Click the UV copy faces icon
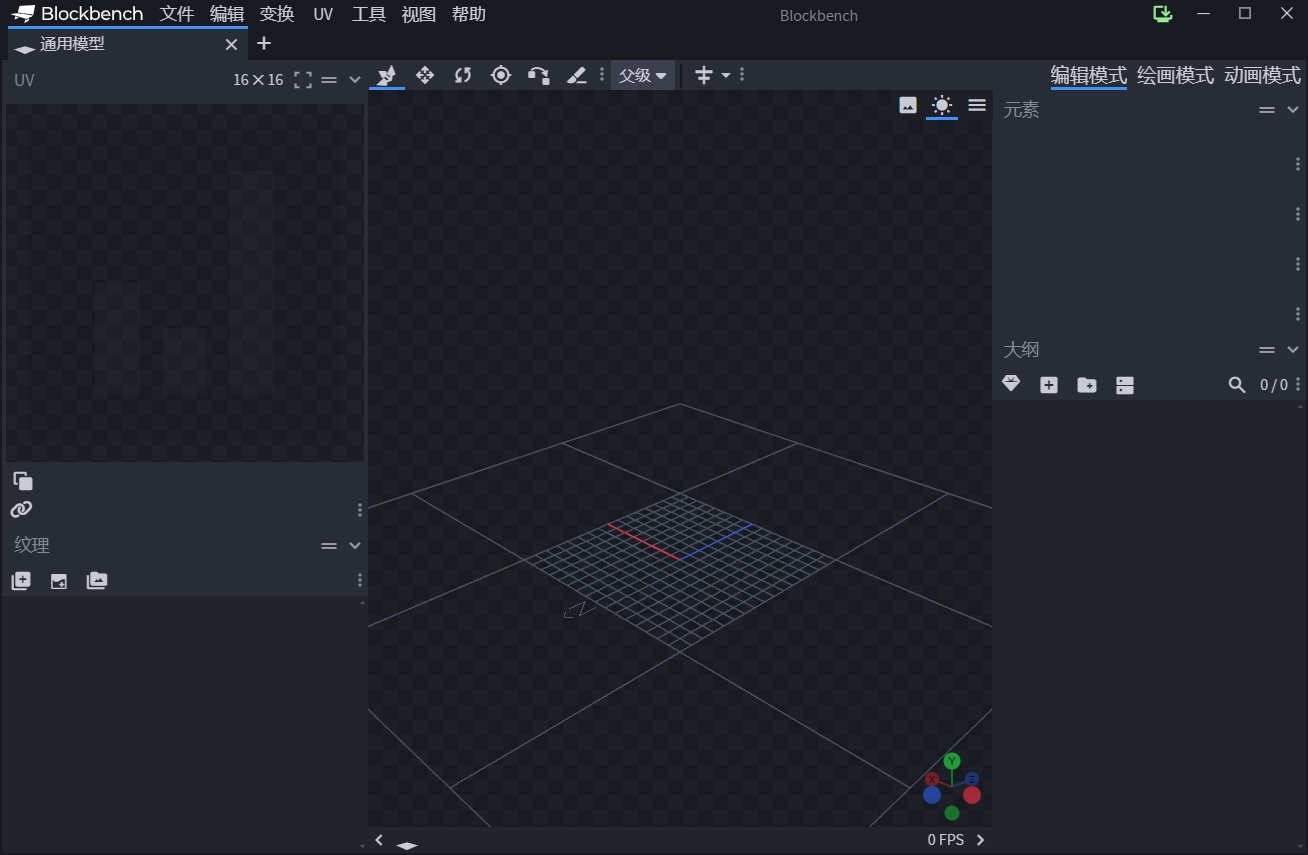Viewport: 1308px width, 855px height. 23,481
